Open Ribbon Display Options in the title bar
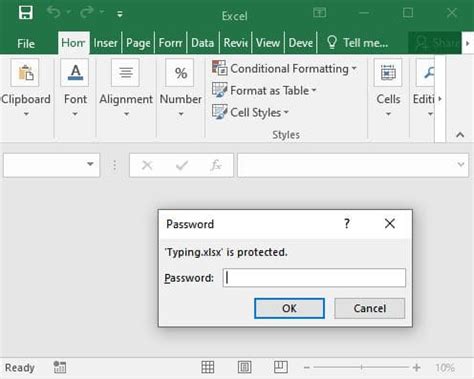This screenshot has height=379, width=474. click(319, 13)
